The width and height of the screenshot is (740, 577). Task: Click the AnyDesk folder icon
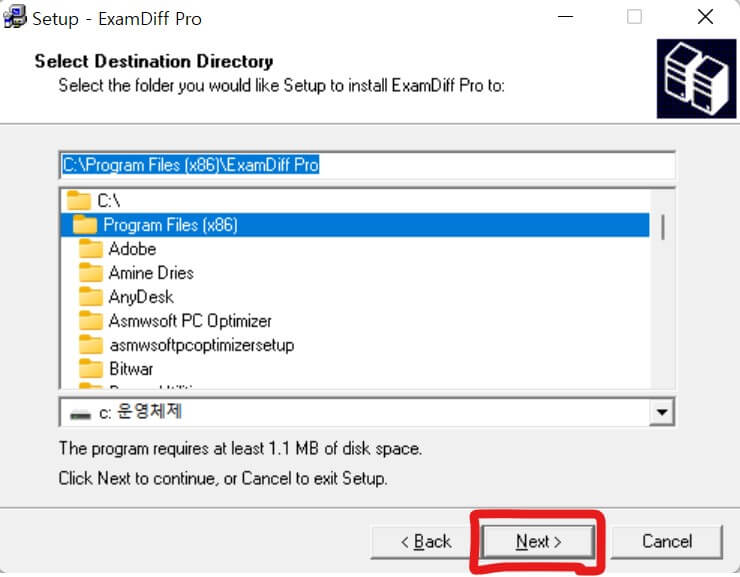(x=91, y=296)
